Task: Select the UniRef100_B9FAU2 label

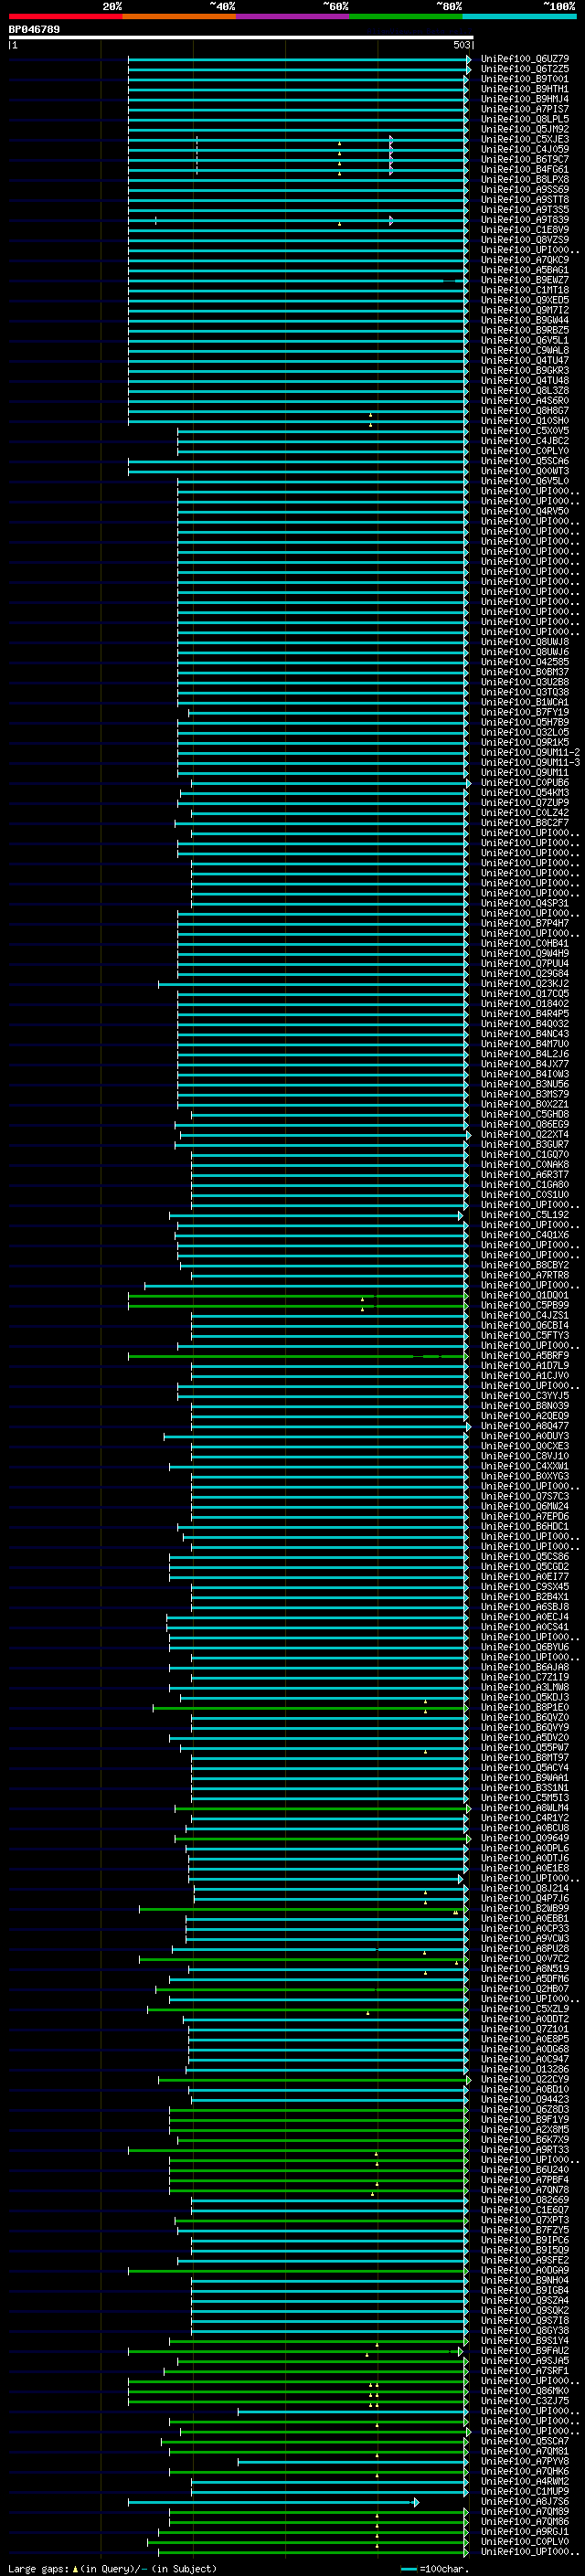Action: point(525,2350)
